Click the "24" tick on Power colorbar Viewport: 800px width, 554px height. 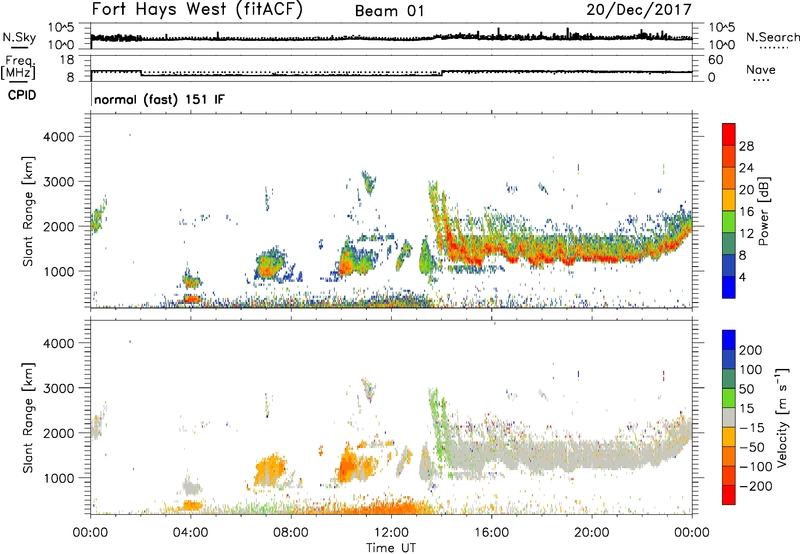click(x=746, y=168)
